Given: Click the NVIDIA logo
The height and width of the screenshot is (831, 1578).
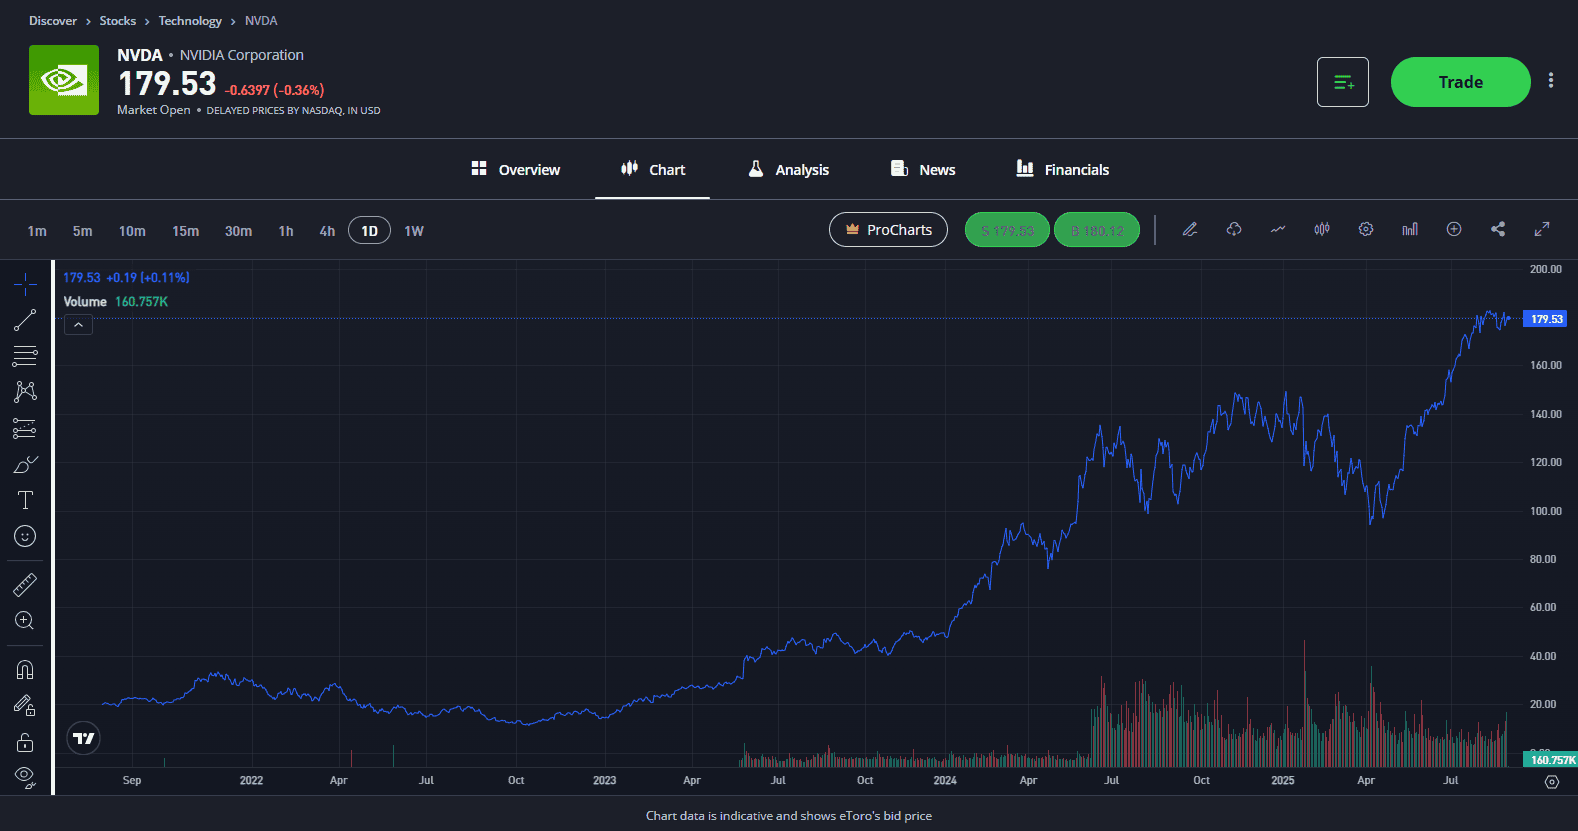Looking at the screenshot, I should 64,80.
